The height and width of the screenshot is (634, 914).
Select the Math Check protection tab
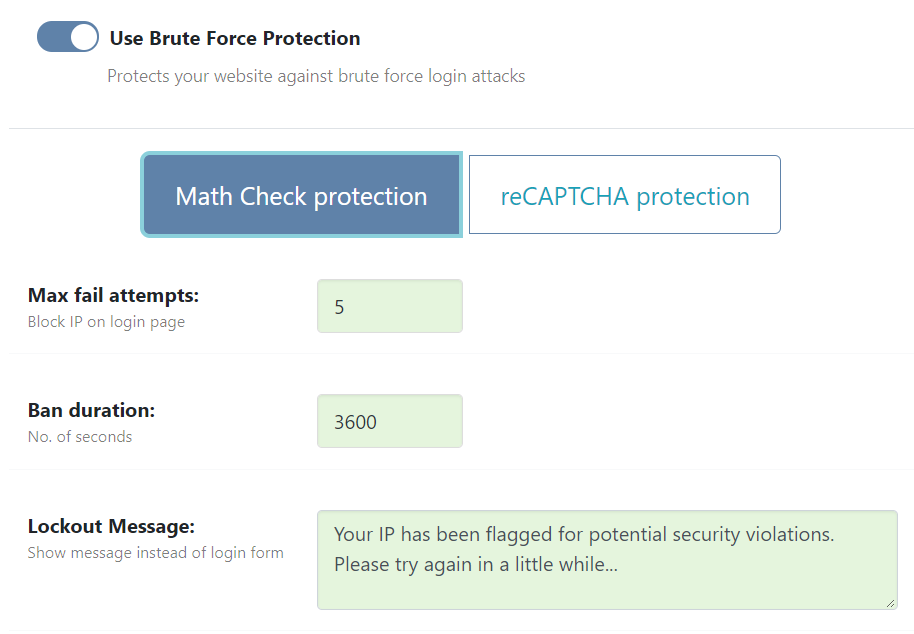click(x=301, y=195)
